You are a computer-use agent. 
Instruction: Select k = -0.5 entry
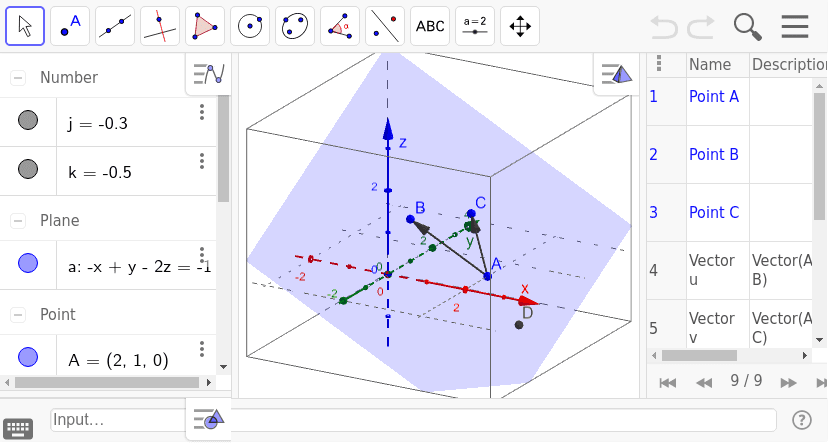tap(99, 172)
